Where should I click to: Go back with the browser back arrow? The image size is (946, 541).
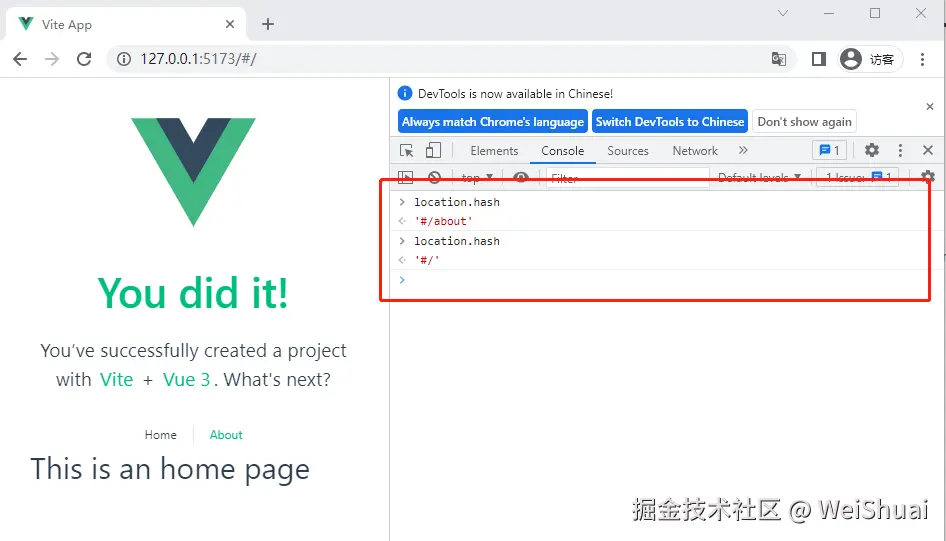pyautogui.click(x=20, y=59)
